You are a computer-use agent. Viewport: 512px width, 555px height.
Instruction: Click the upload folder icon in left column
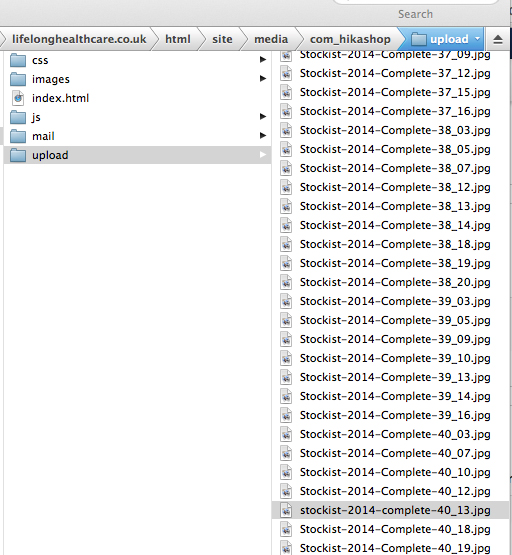click(18, 155)
